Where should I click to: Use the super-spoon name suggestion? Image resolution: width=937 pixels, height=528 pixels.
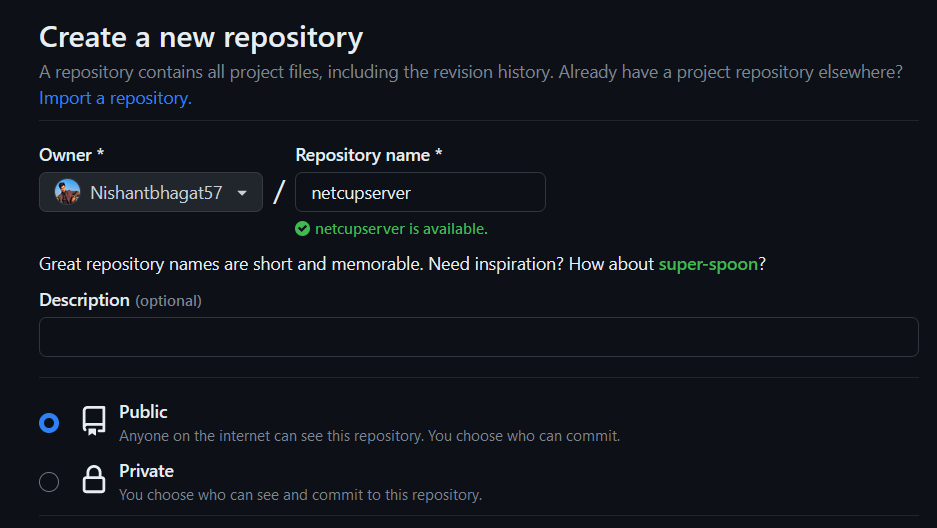coord(708,264)
